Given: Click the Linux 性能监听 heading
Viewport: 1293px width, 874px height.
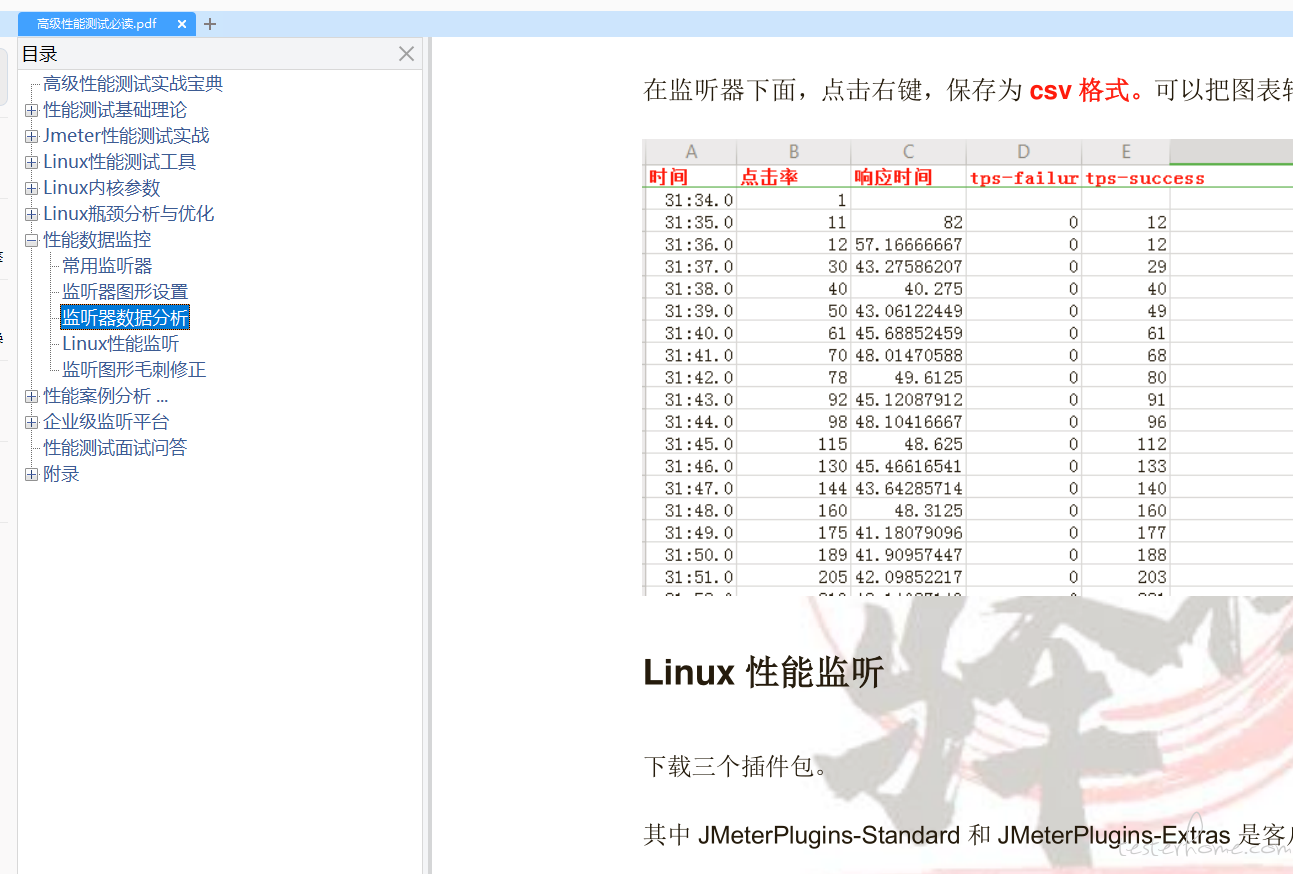Looking at the screenshot, I should tap(763, 672).
